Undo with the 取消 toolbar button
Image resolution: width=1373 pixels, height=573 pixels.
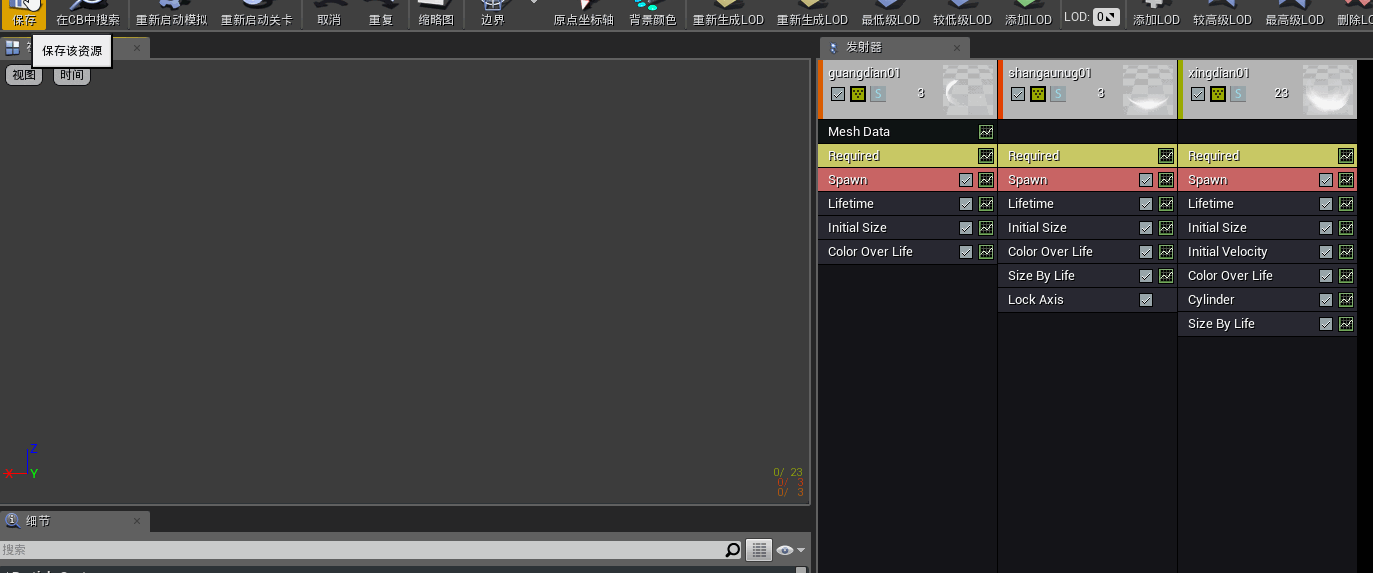328,14
